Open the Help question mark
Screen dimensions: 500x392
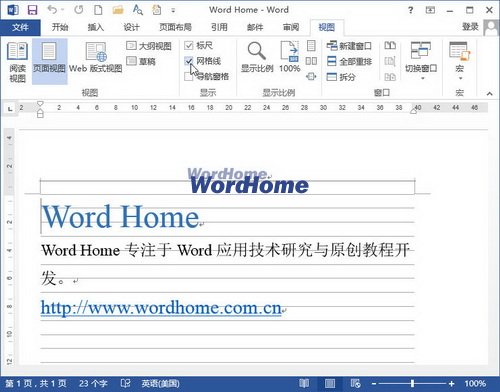tap(411, 10)
